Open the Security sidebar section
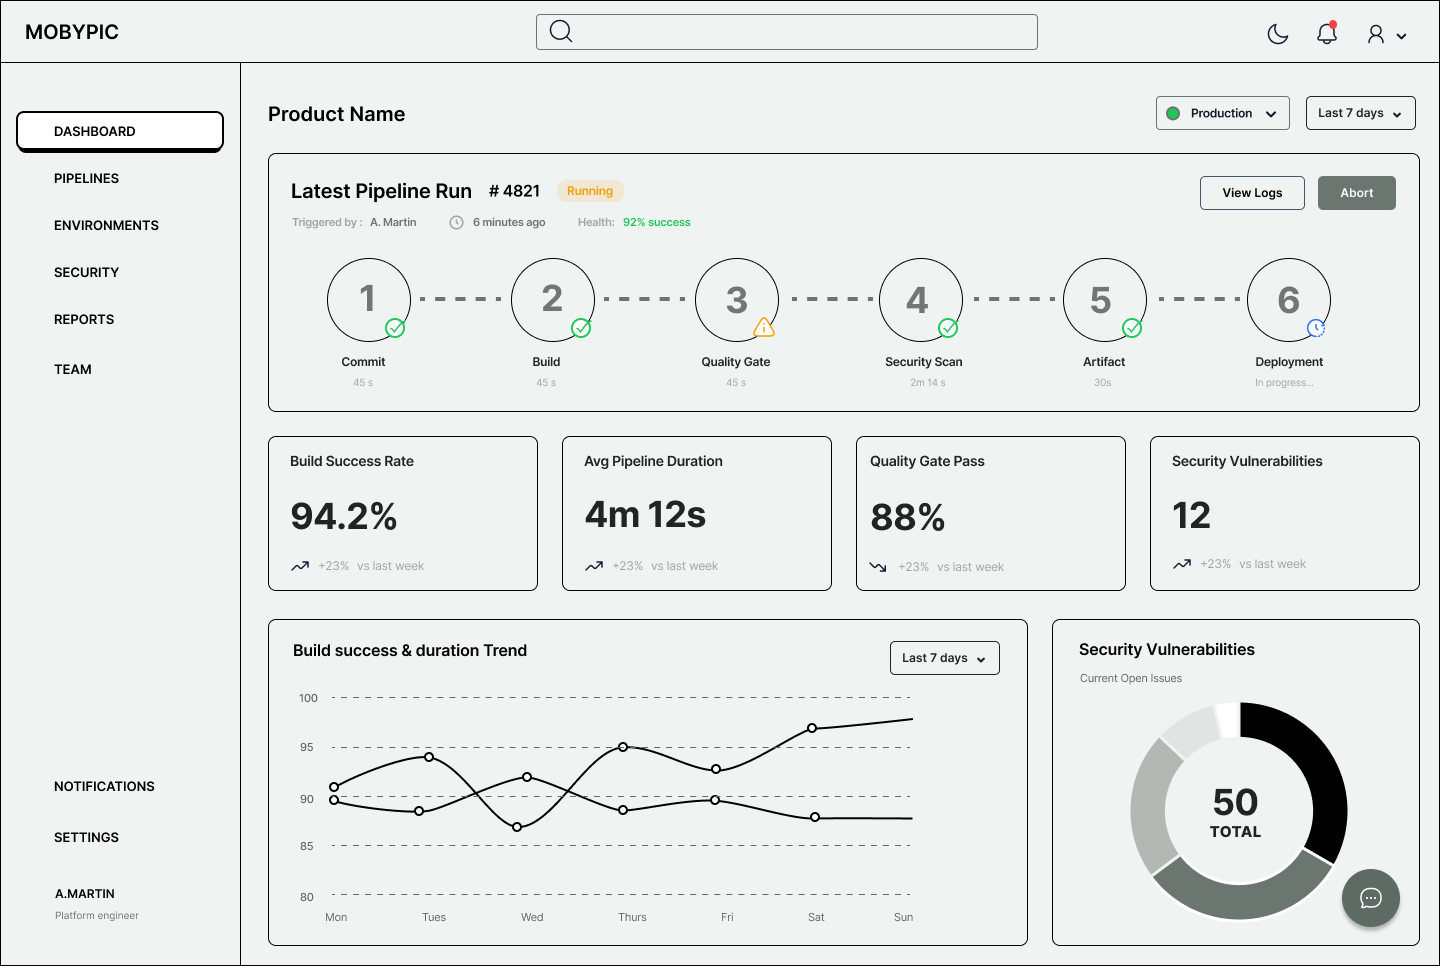1440x966 pixels. (87, 272)
